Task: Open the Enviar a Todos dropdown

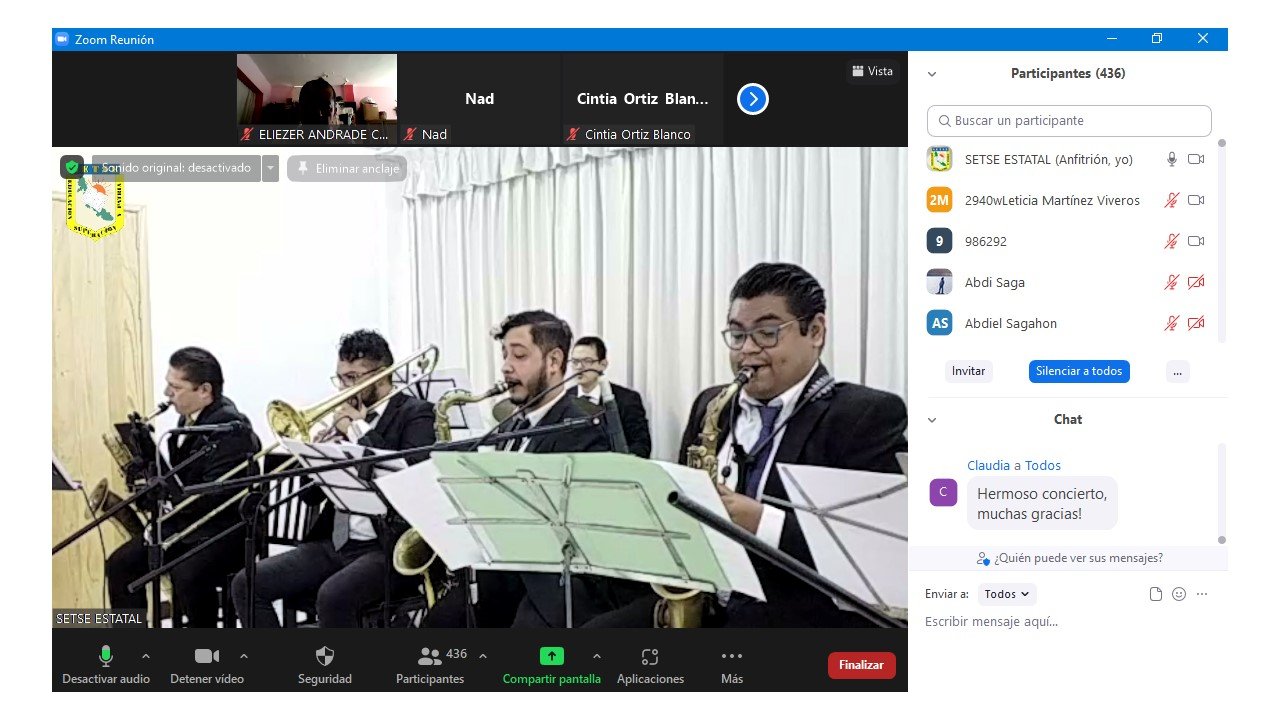Action: 1007,594
